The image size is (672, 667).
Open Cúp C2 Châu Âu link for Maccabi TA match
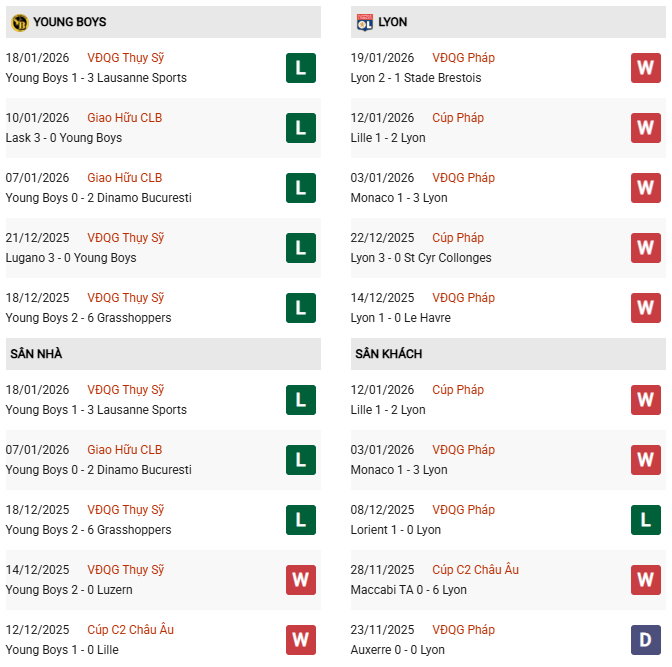click(475, 570)
